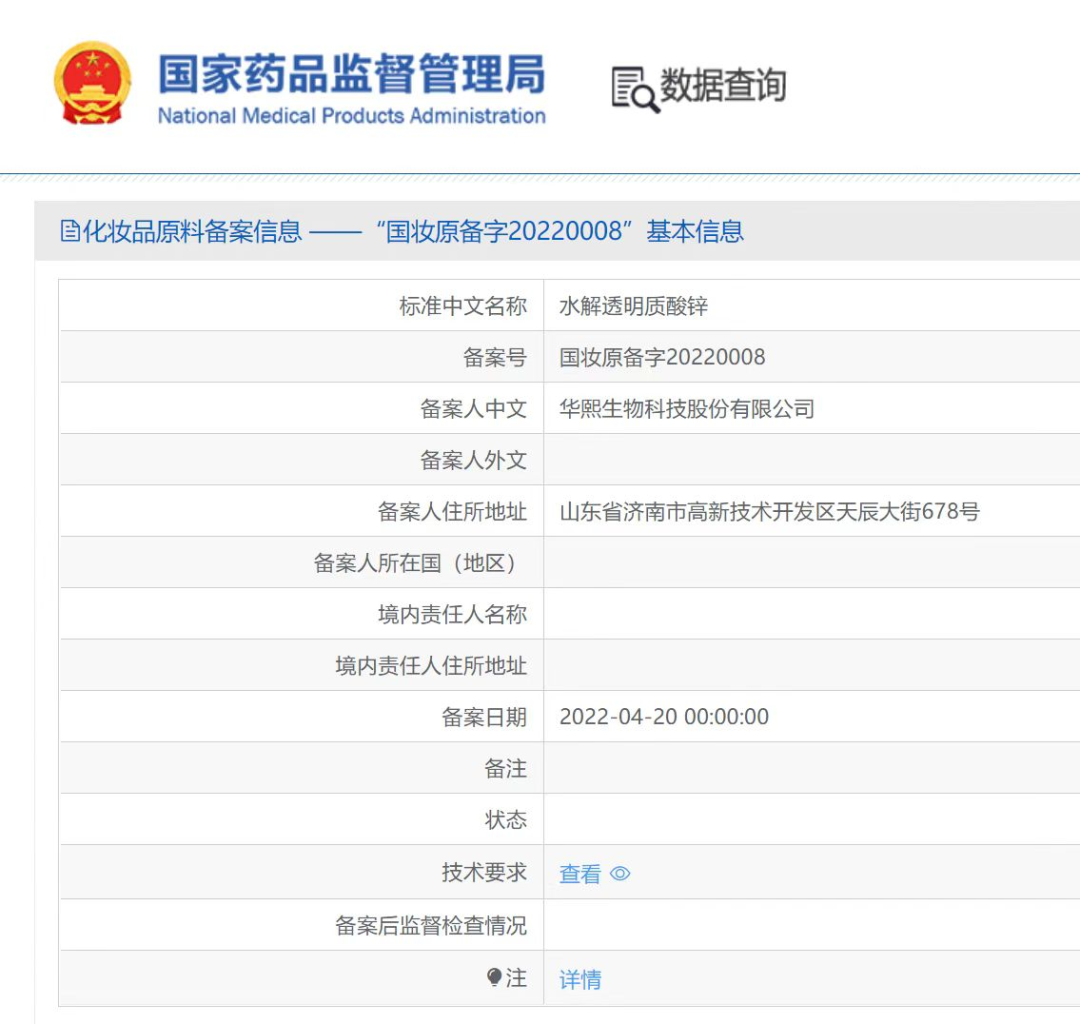Click the 数据查询 label

[722, 86]
